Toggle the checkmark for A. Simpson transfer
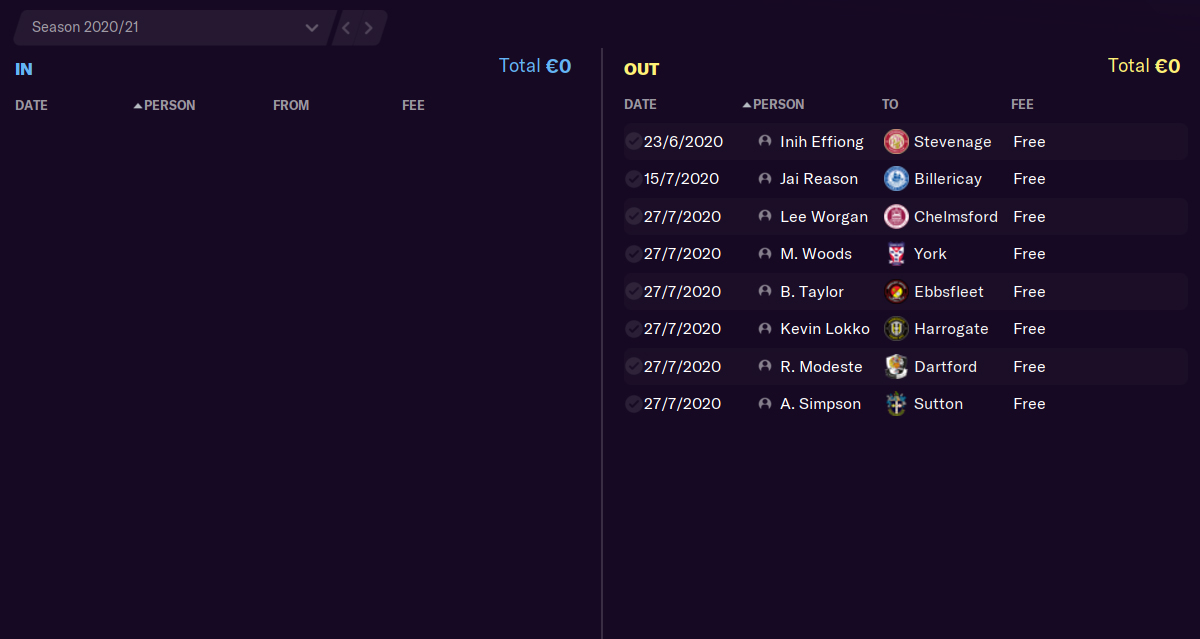The width and height of the screenshot is (1200, 639). 633,404
